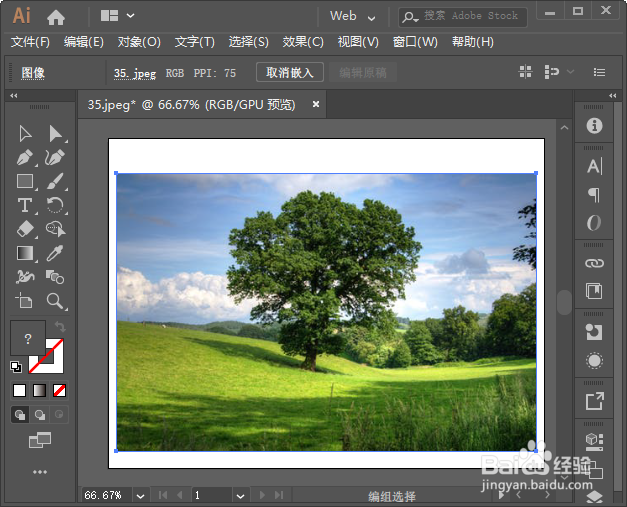Open the Info panel icon
The width and height of the screenshot is (627, 507).
[x=594, y=126]
